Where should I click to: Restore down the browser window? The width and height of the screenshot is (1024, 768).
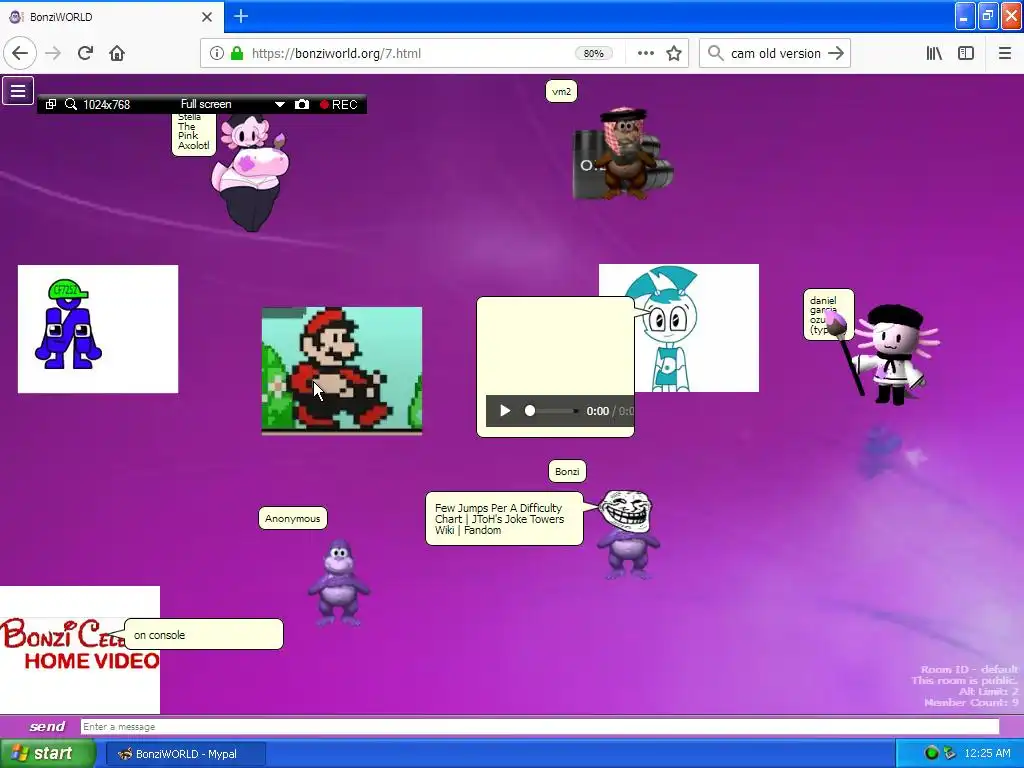(x=988, y=16)
